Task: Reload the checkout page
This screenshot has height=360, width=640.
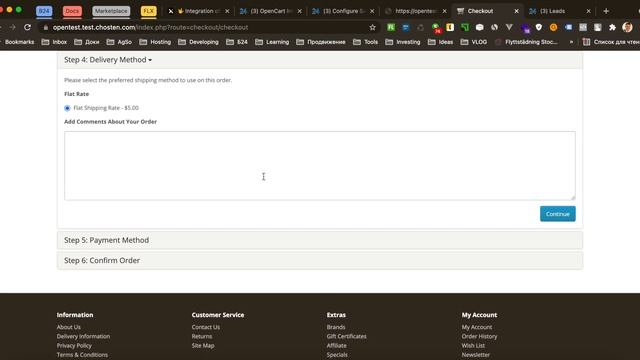Action: 27,27
